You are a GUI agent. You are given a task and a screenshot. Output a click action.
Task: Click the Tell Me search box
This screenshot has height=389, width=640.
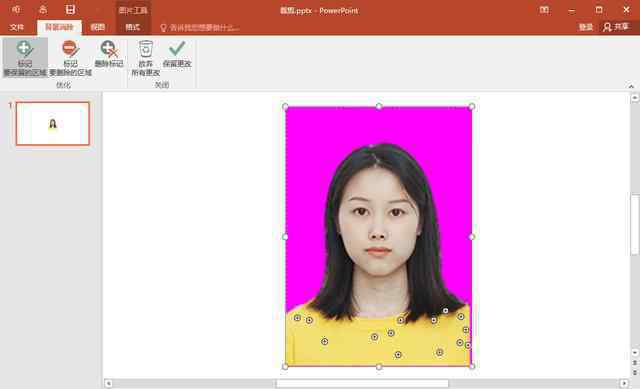(200, 28)
